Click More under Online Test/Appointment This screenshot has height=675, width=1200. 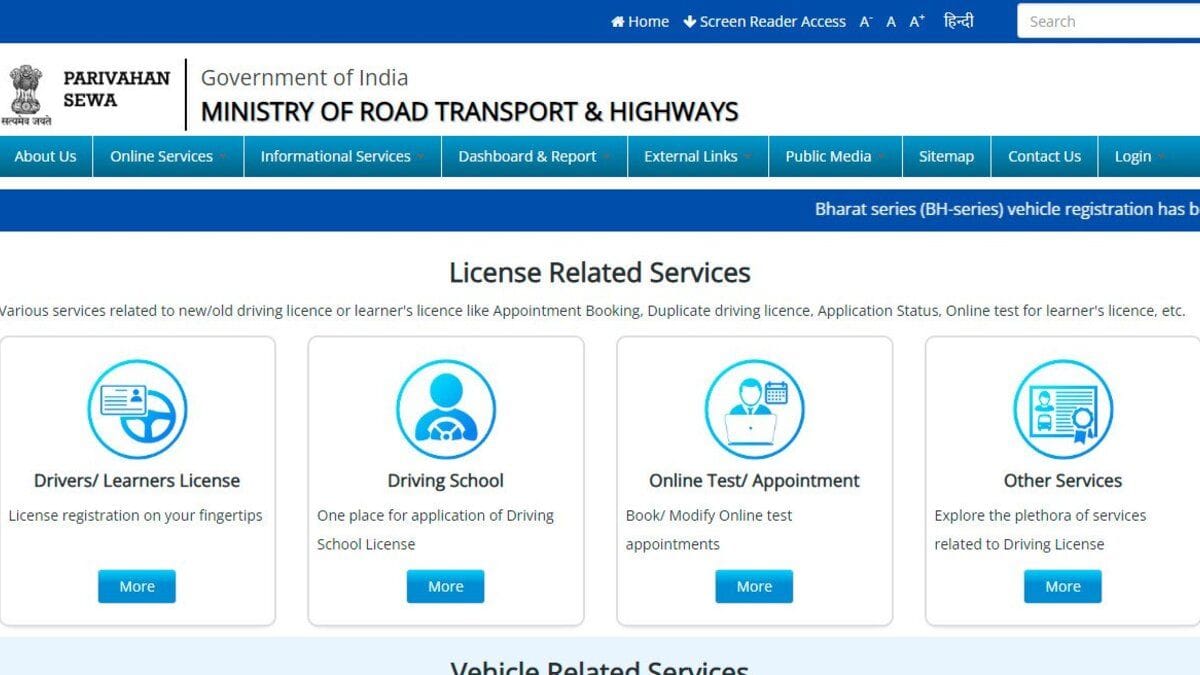pos(754,586)
